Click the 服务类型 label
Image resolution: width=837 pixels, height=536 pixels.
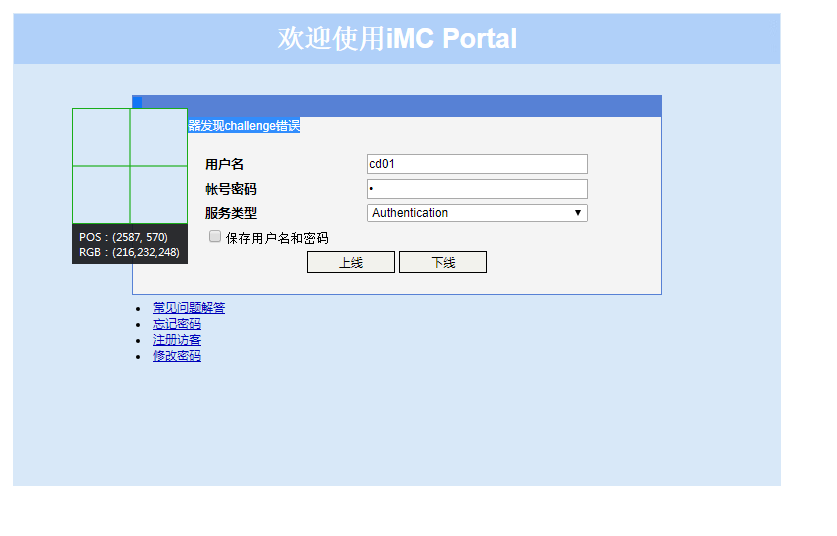231,213
